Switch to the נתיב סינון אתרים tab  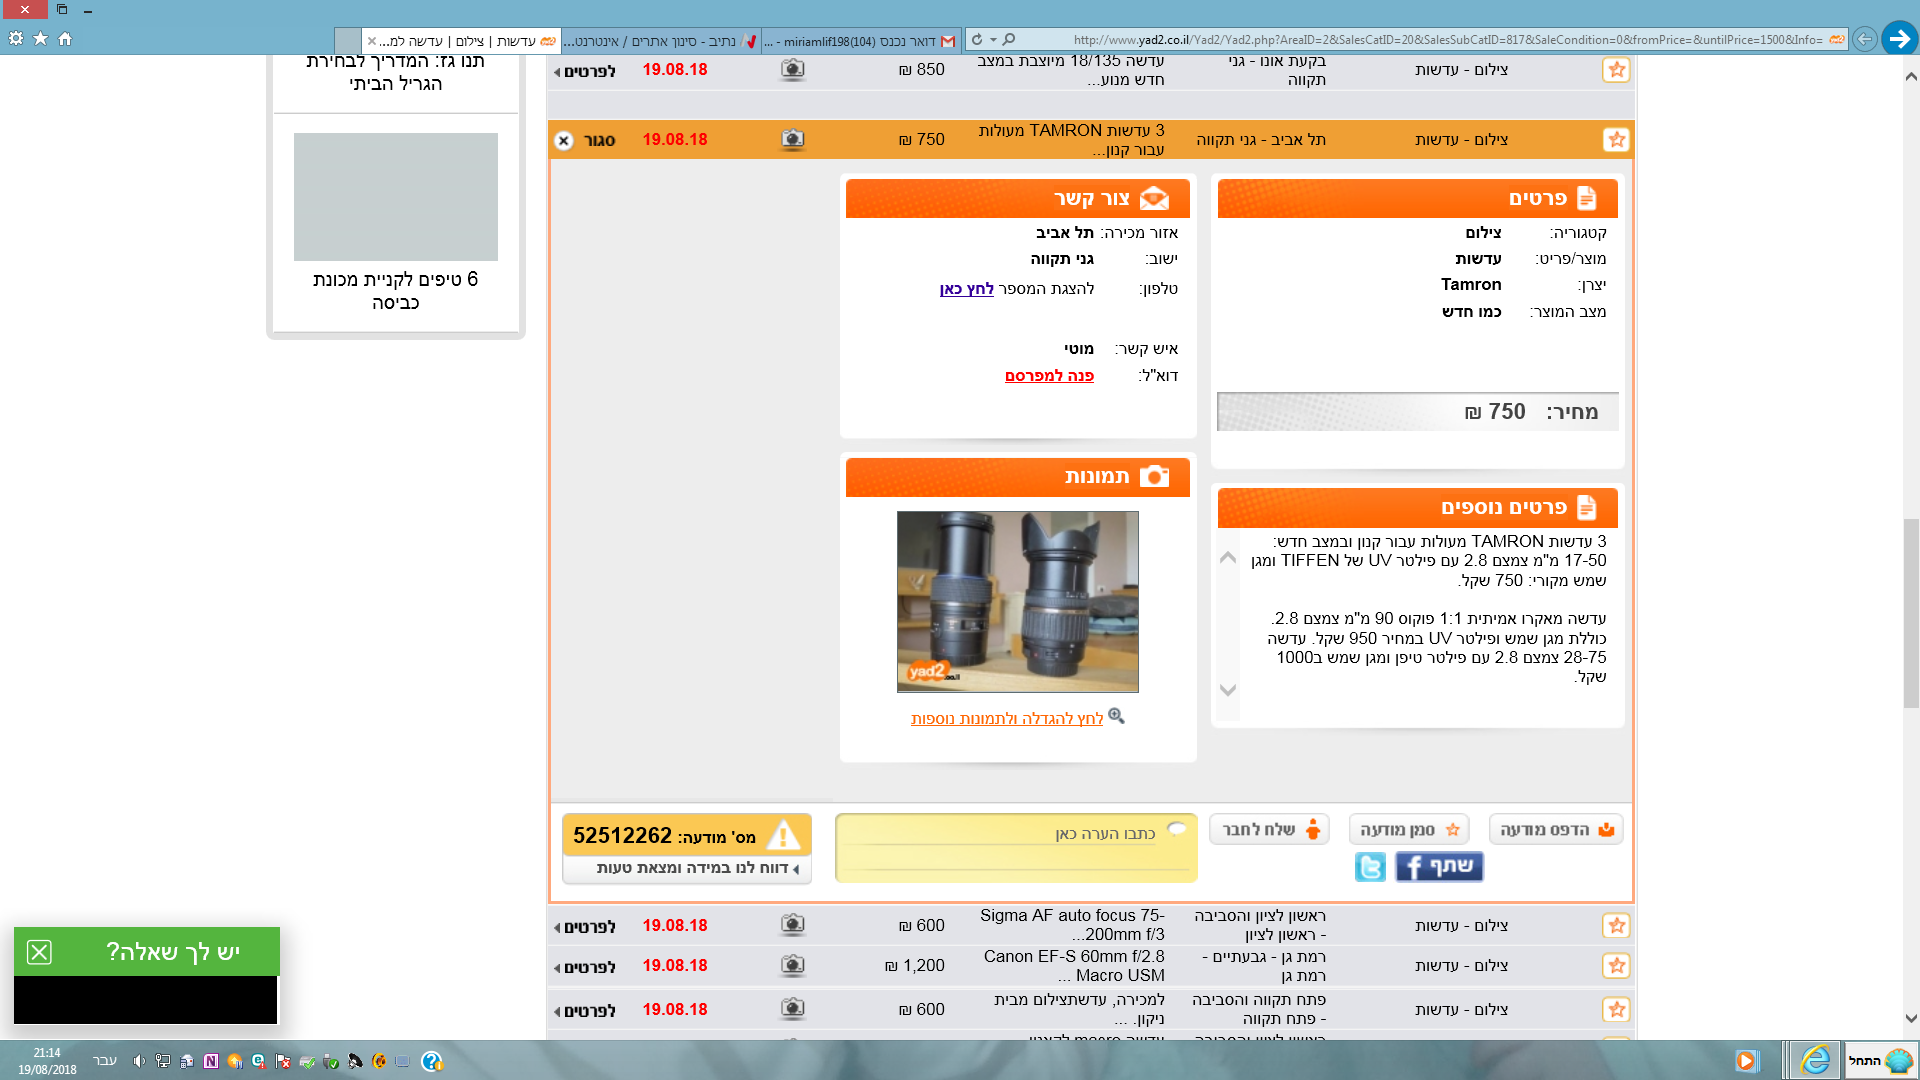pos(660,41)
